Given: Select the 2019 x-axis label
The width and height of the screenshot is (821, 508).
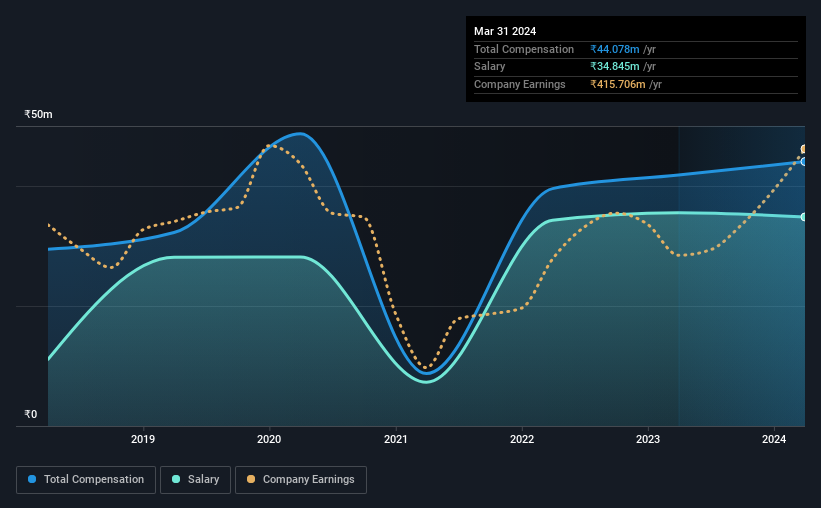Looking at the screenshot, I should tap(143, 439).
